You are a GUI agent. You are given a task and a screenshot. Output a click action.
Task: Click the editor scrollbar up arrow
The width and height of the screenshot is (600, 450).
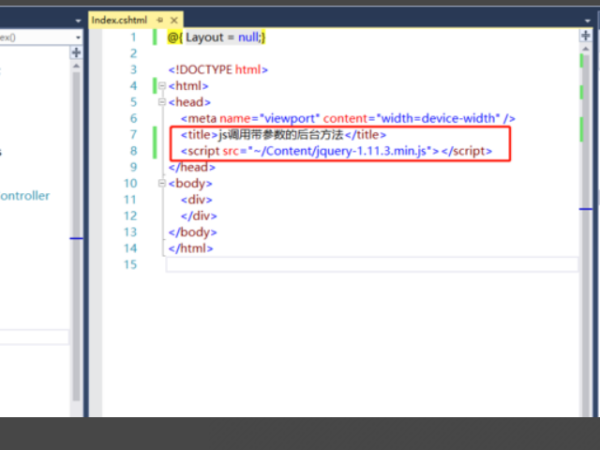point(585,49)
